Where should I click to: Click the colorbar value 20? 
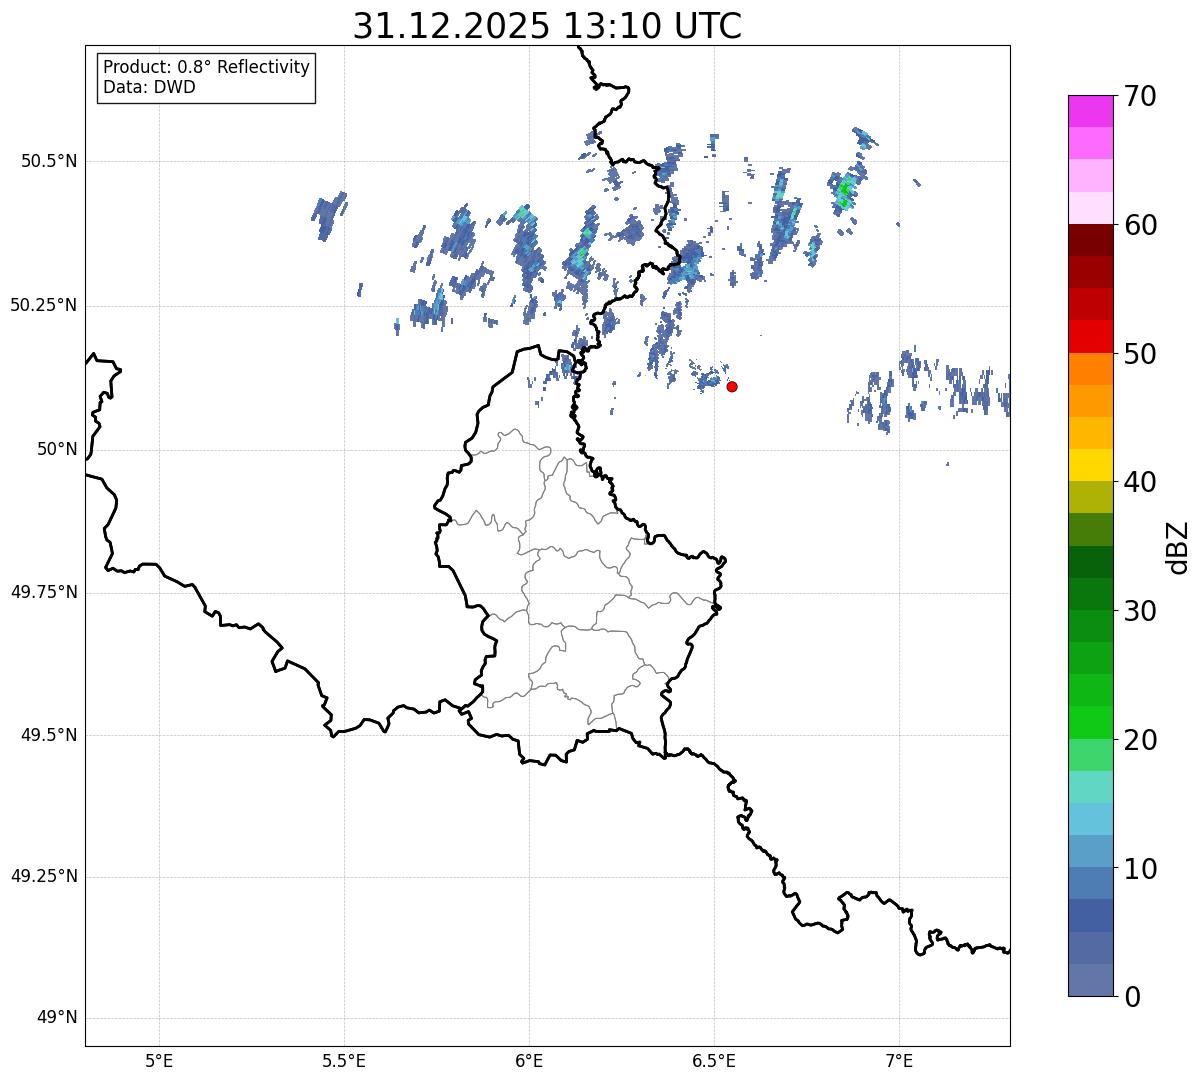[1140, 740]
